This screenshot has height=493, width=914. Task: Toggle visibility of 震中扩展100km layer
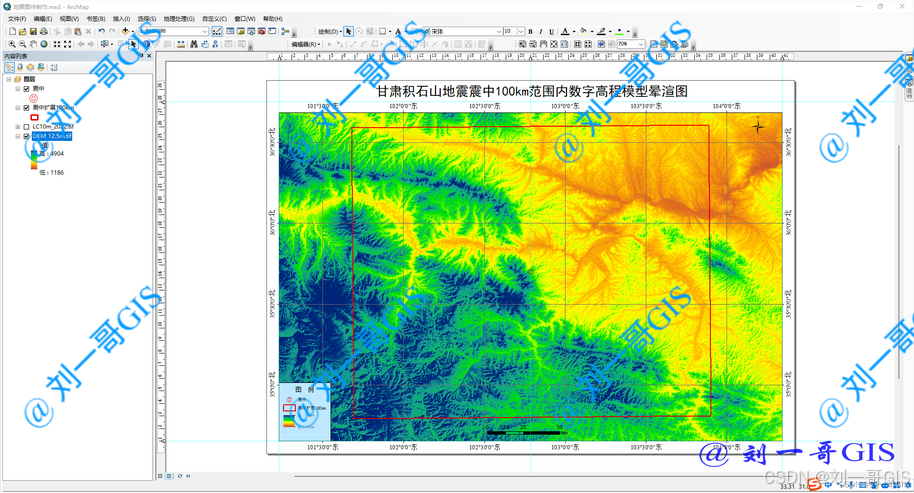coord(26,108)
